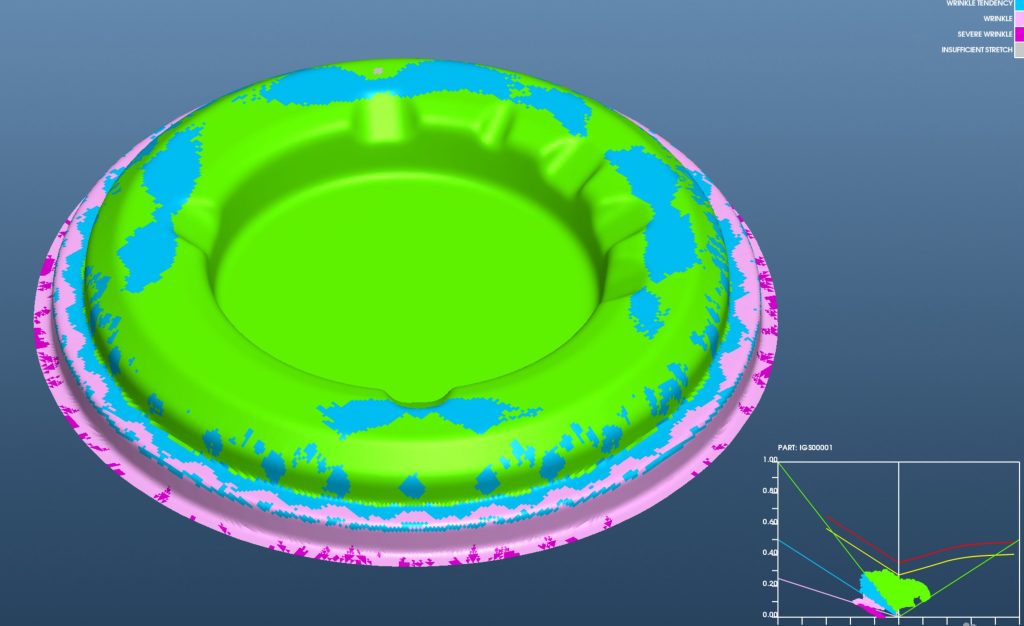Click the SEVERE WRINKLE legend label
The height and width of the screenshot is (626, 1024).
click(984, 34)
